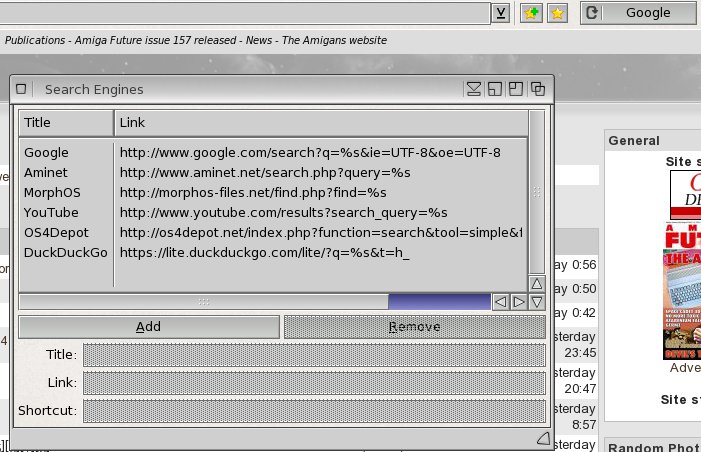
Task: Click the Amiga Future magazine cover thumbnail
Action: (682, 291)
